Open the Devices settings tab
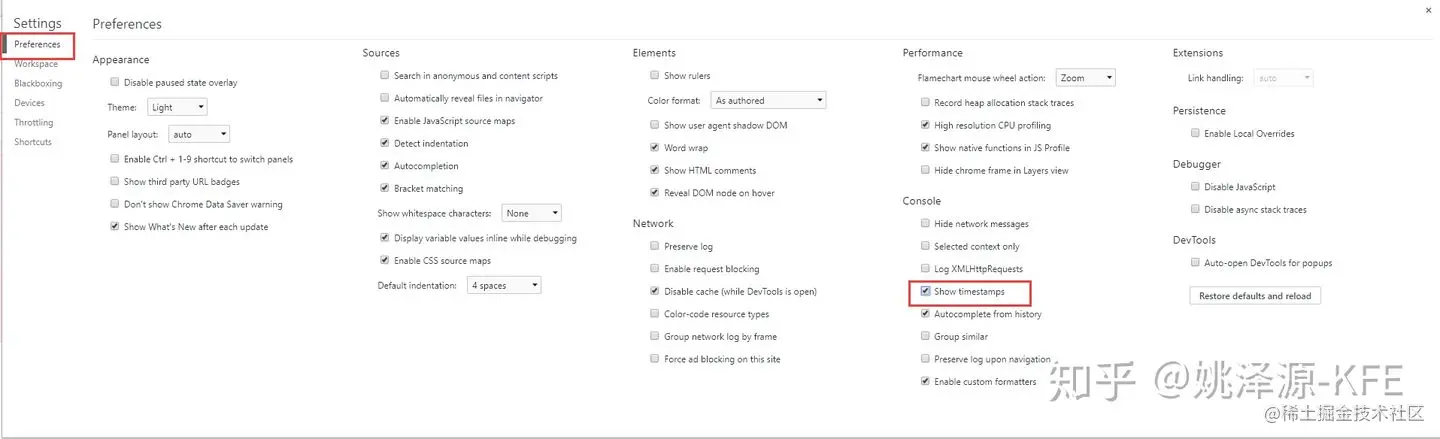 click(29, 103)
